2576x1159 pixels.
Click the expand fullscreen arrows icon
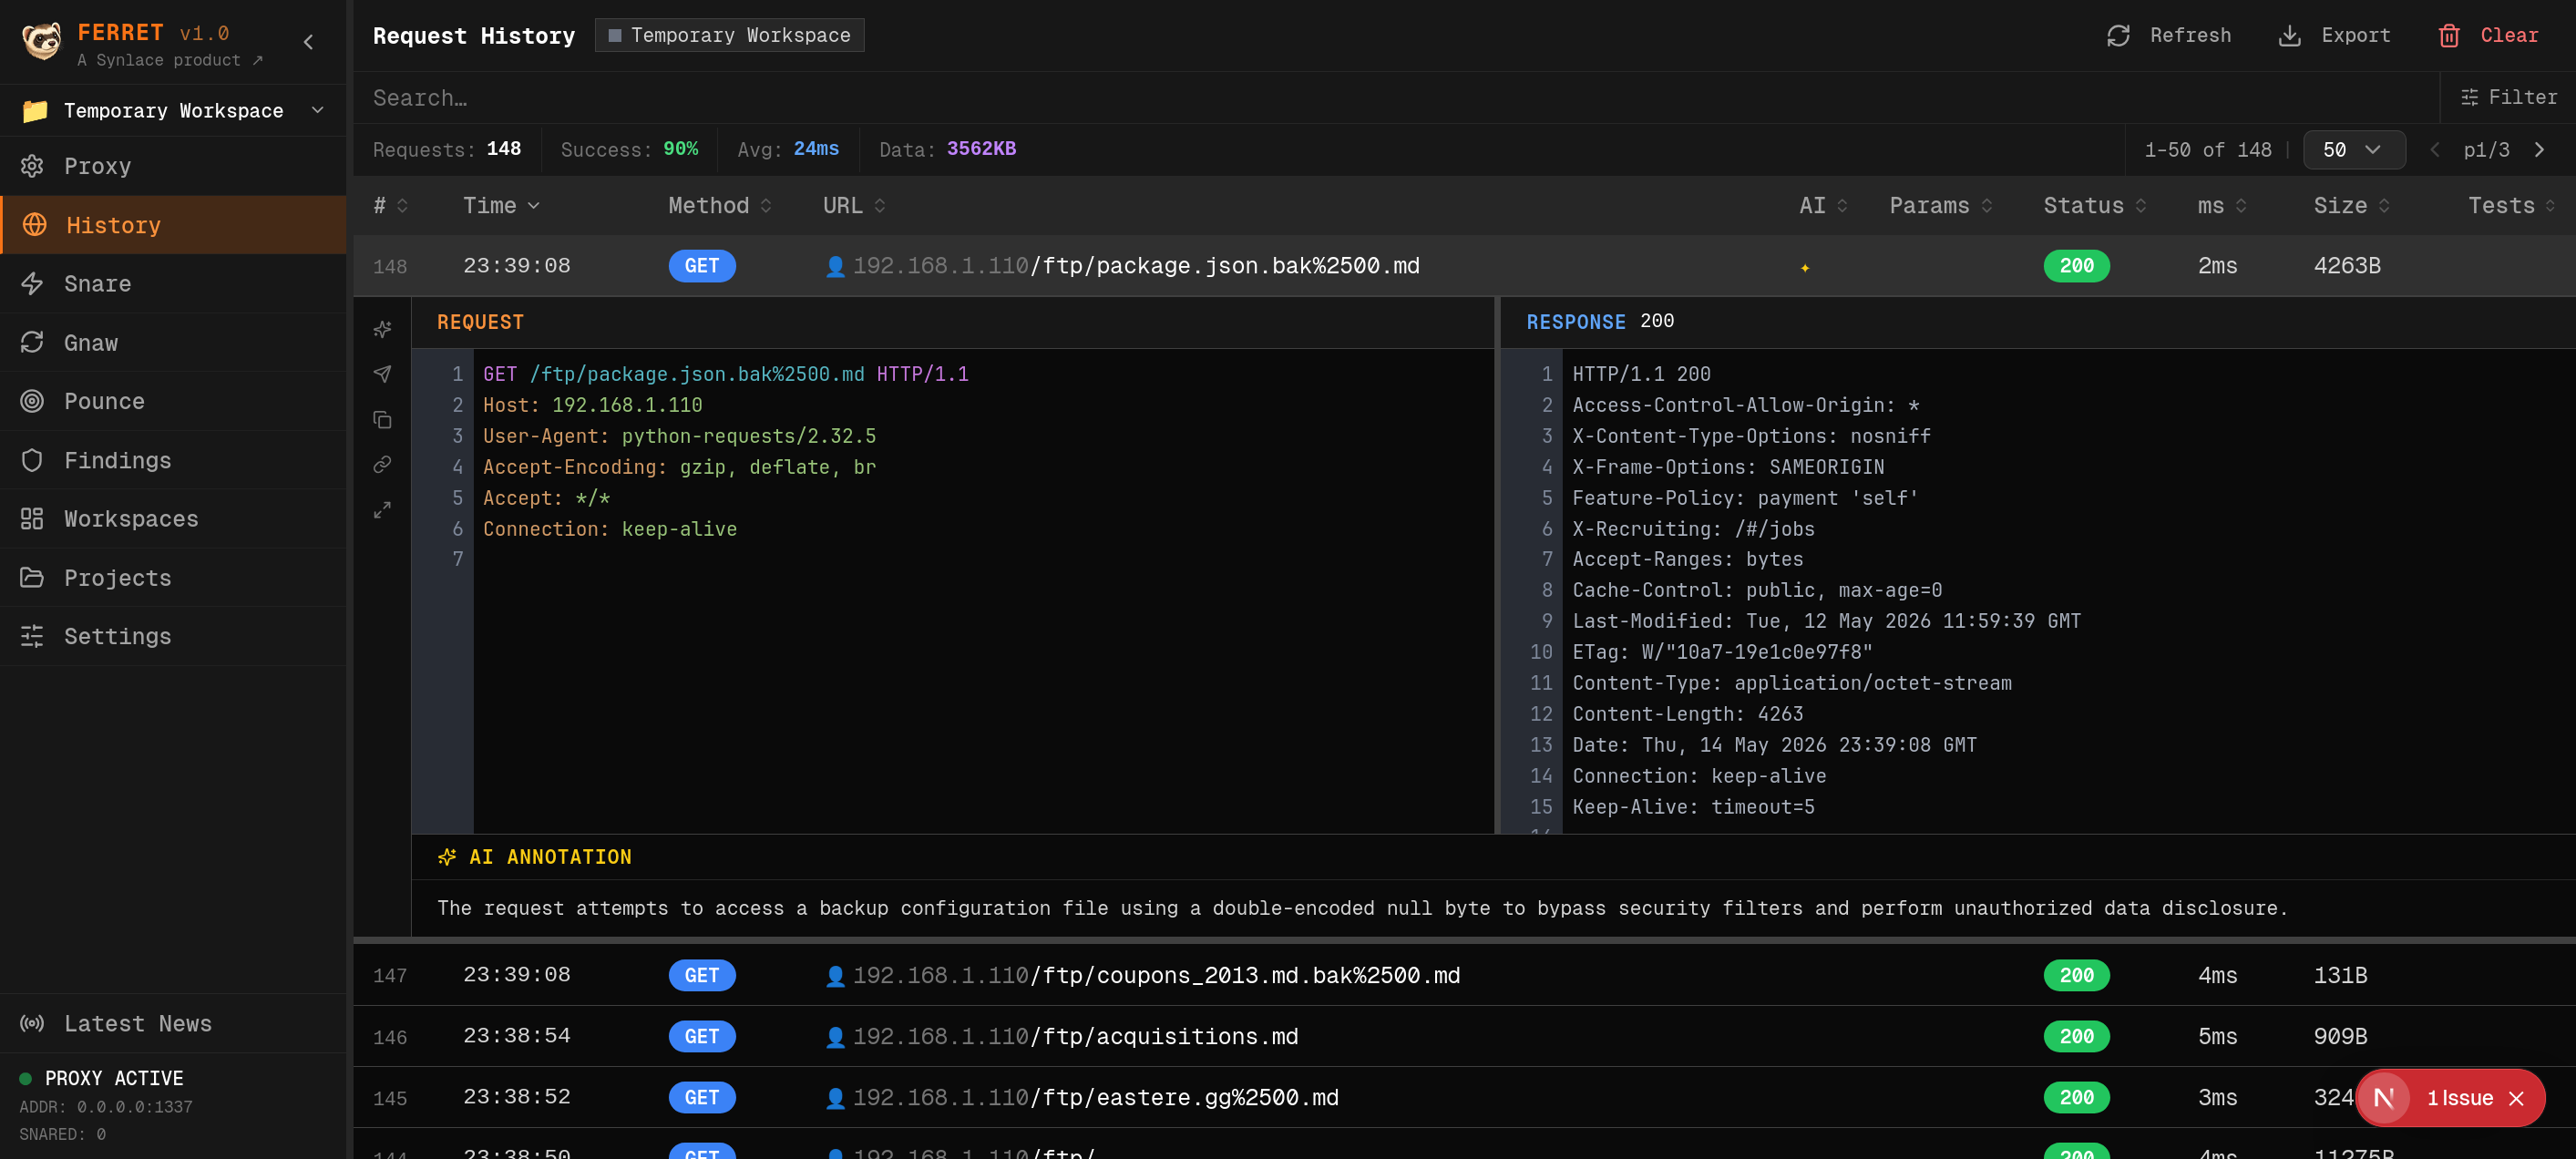(x=382, y=510)
